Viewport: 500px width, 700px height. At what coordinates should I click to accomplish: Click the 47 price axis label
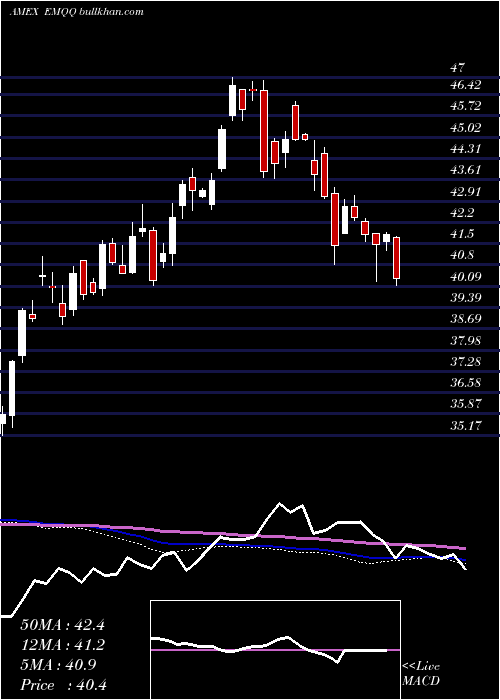pos(458,68)
